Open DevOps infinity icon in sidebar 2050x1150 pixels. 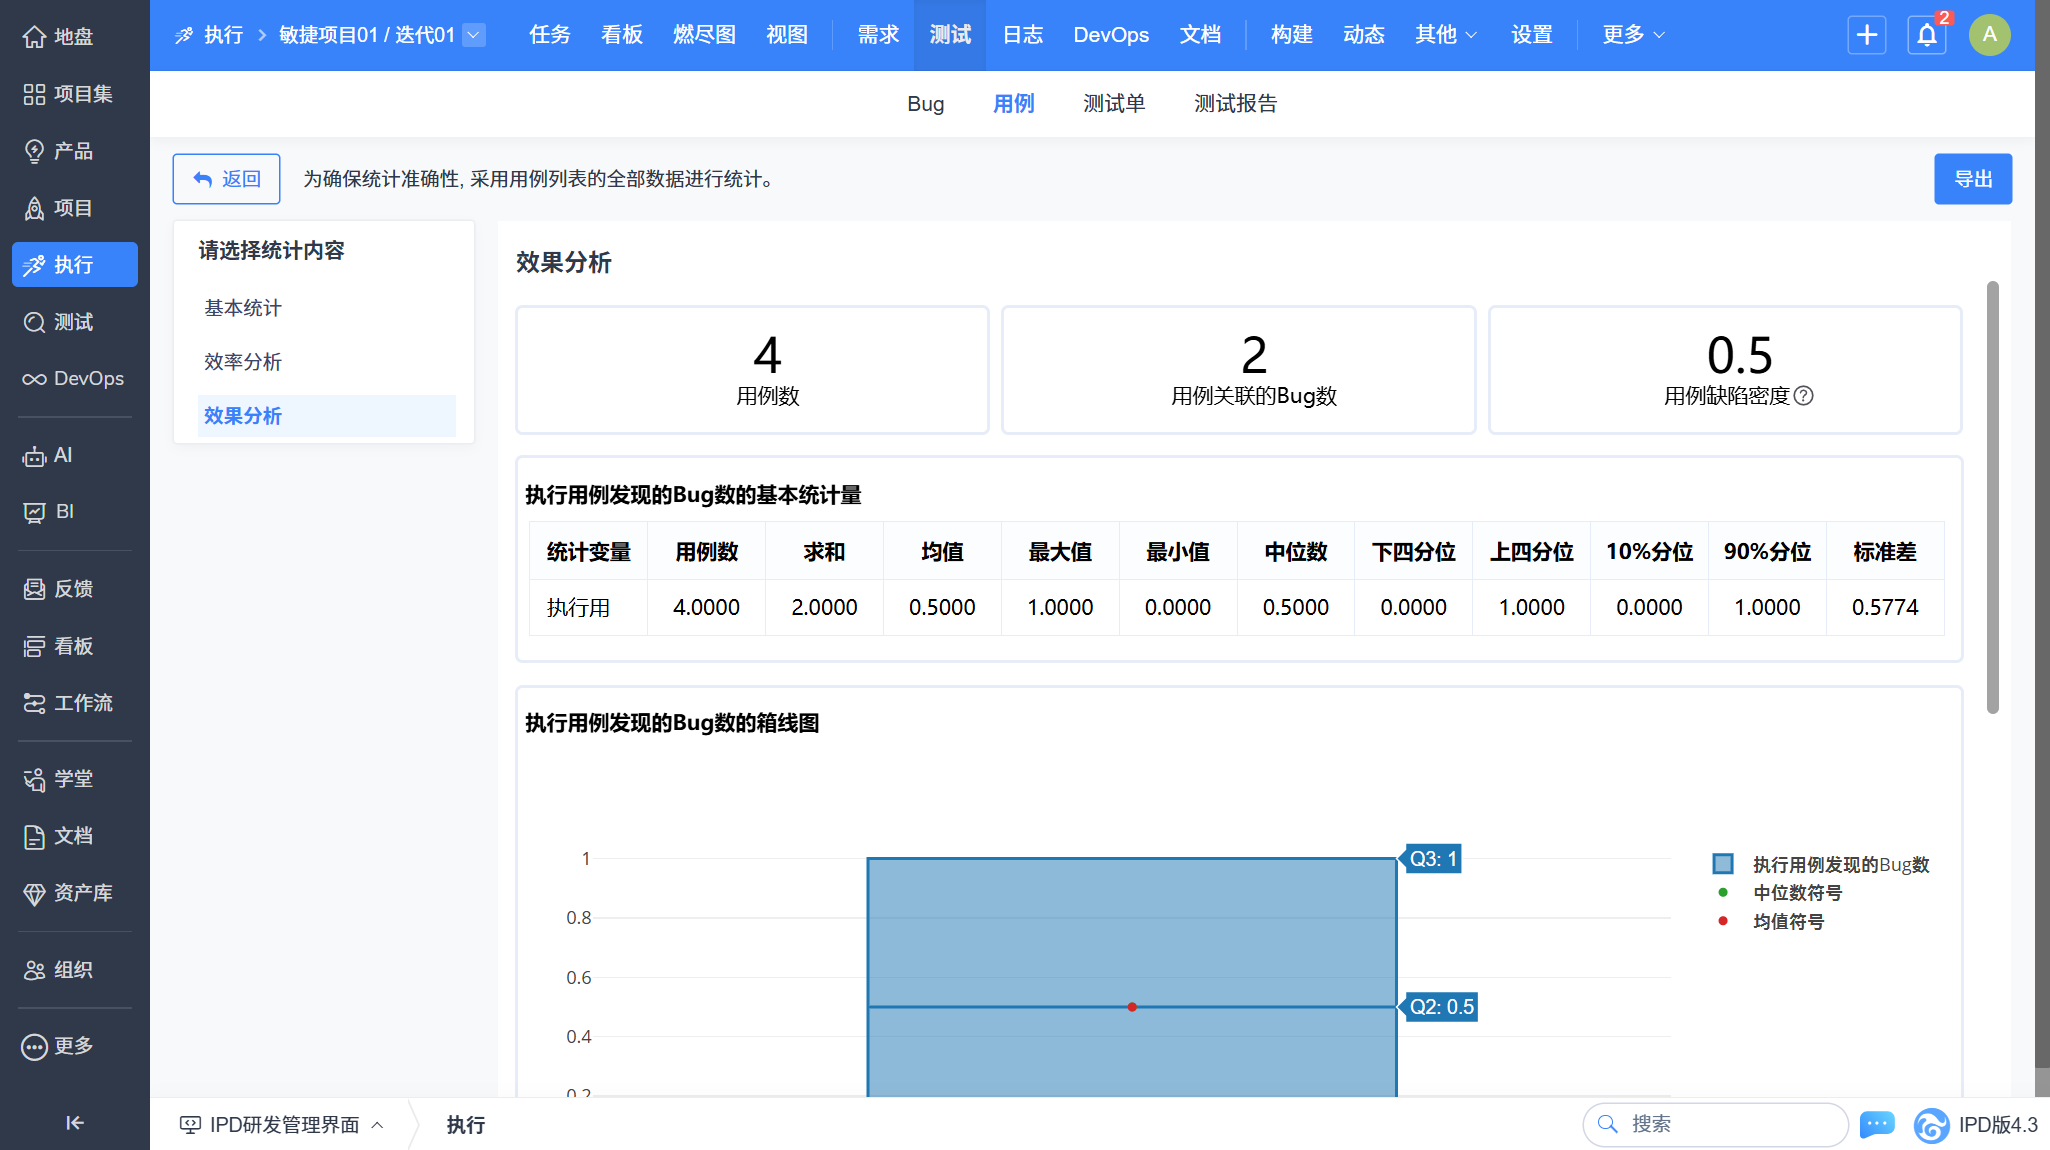[35, 379]
